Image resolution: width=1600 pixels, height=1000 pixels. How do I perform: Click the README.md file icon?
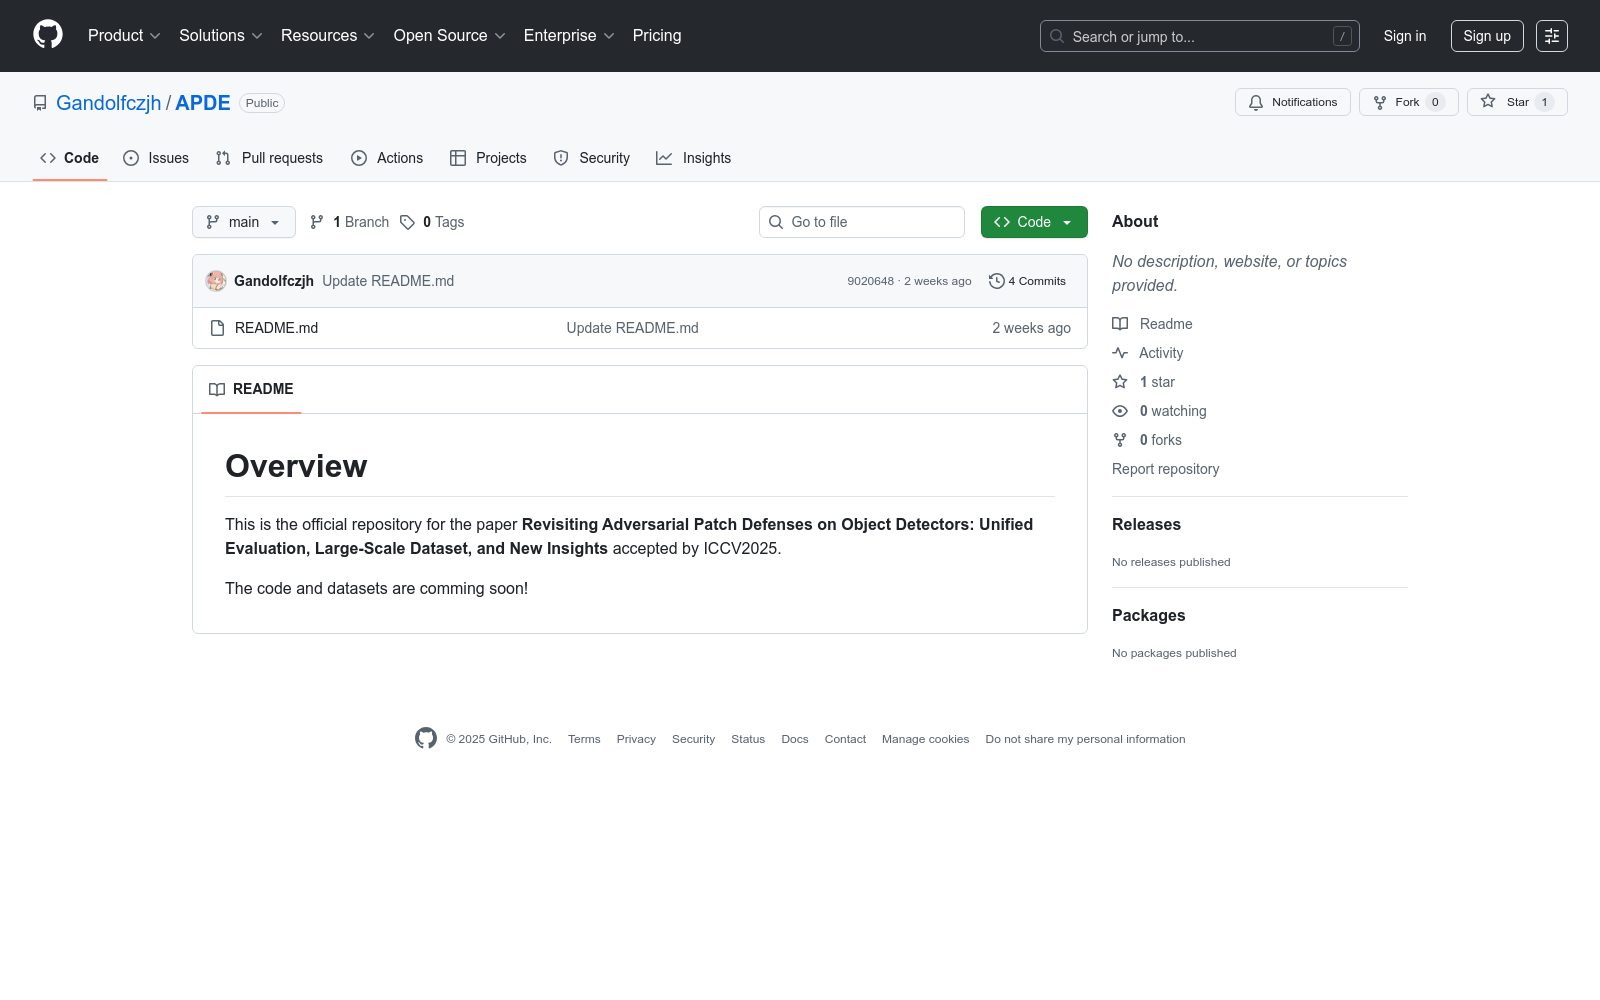217,328
